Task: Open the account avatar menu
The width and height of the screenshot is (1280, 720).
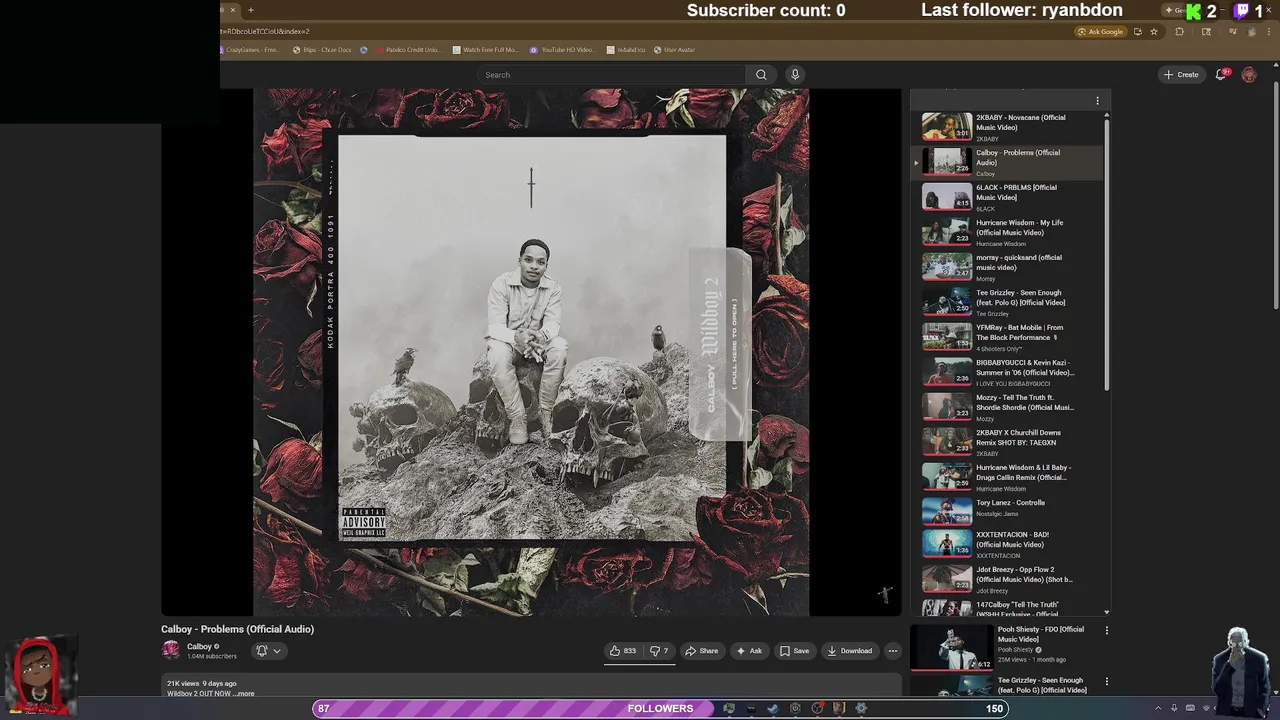Action: click(1249, 75)
